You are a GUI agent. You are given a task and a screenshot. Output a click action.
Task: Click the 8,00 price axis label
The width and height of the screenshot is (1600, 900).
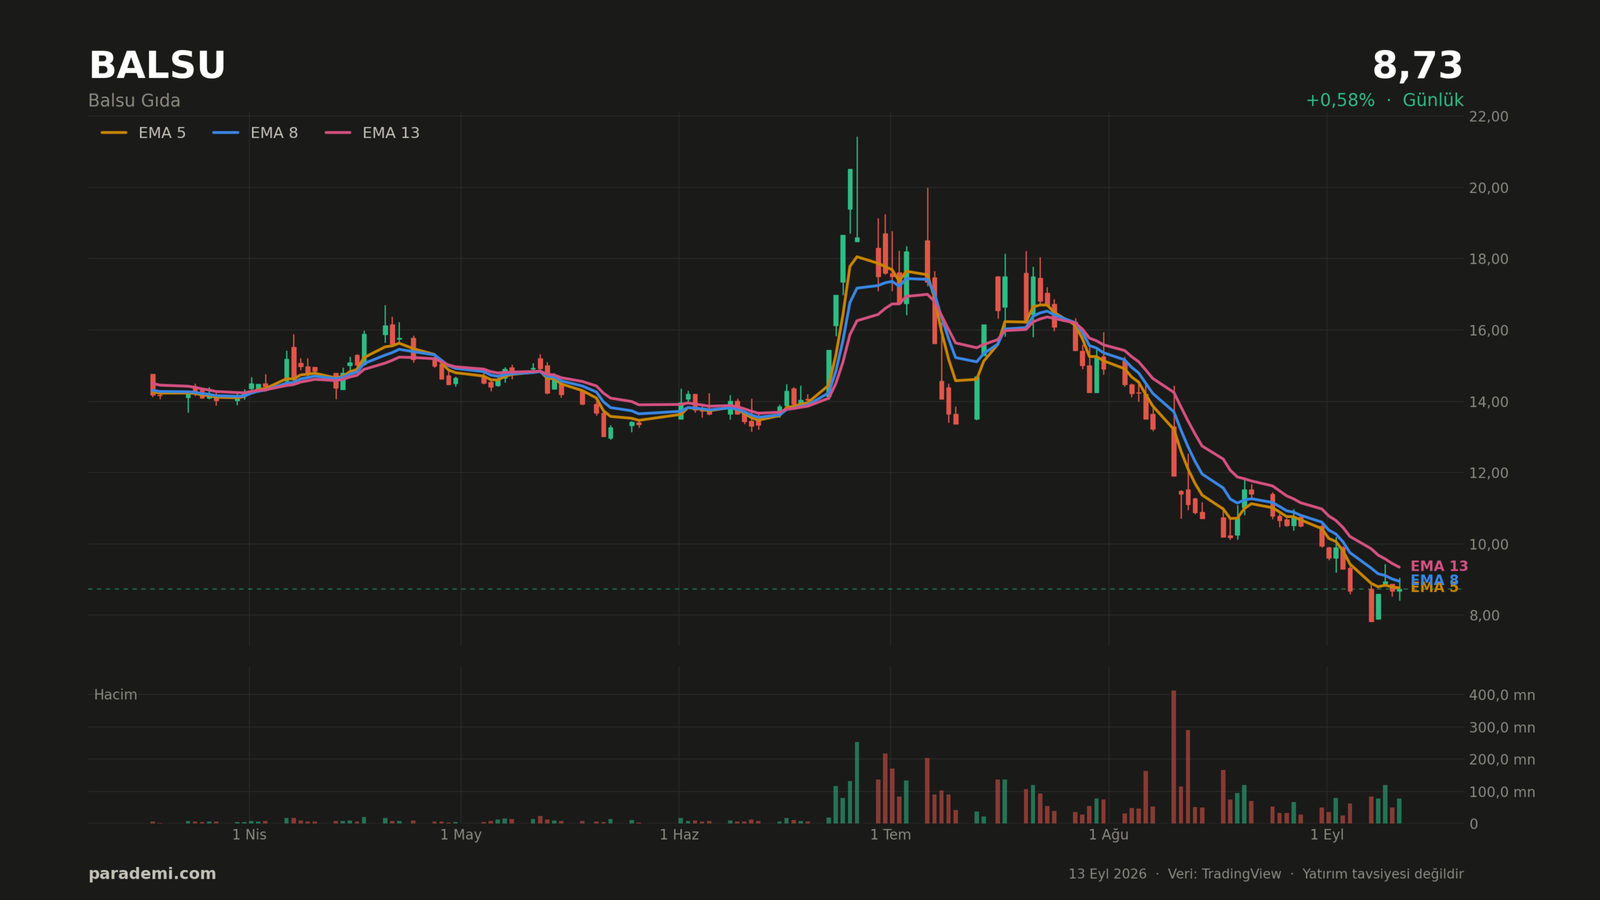[1484, 616]
